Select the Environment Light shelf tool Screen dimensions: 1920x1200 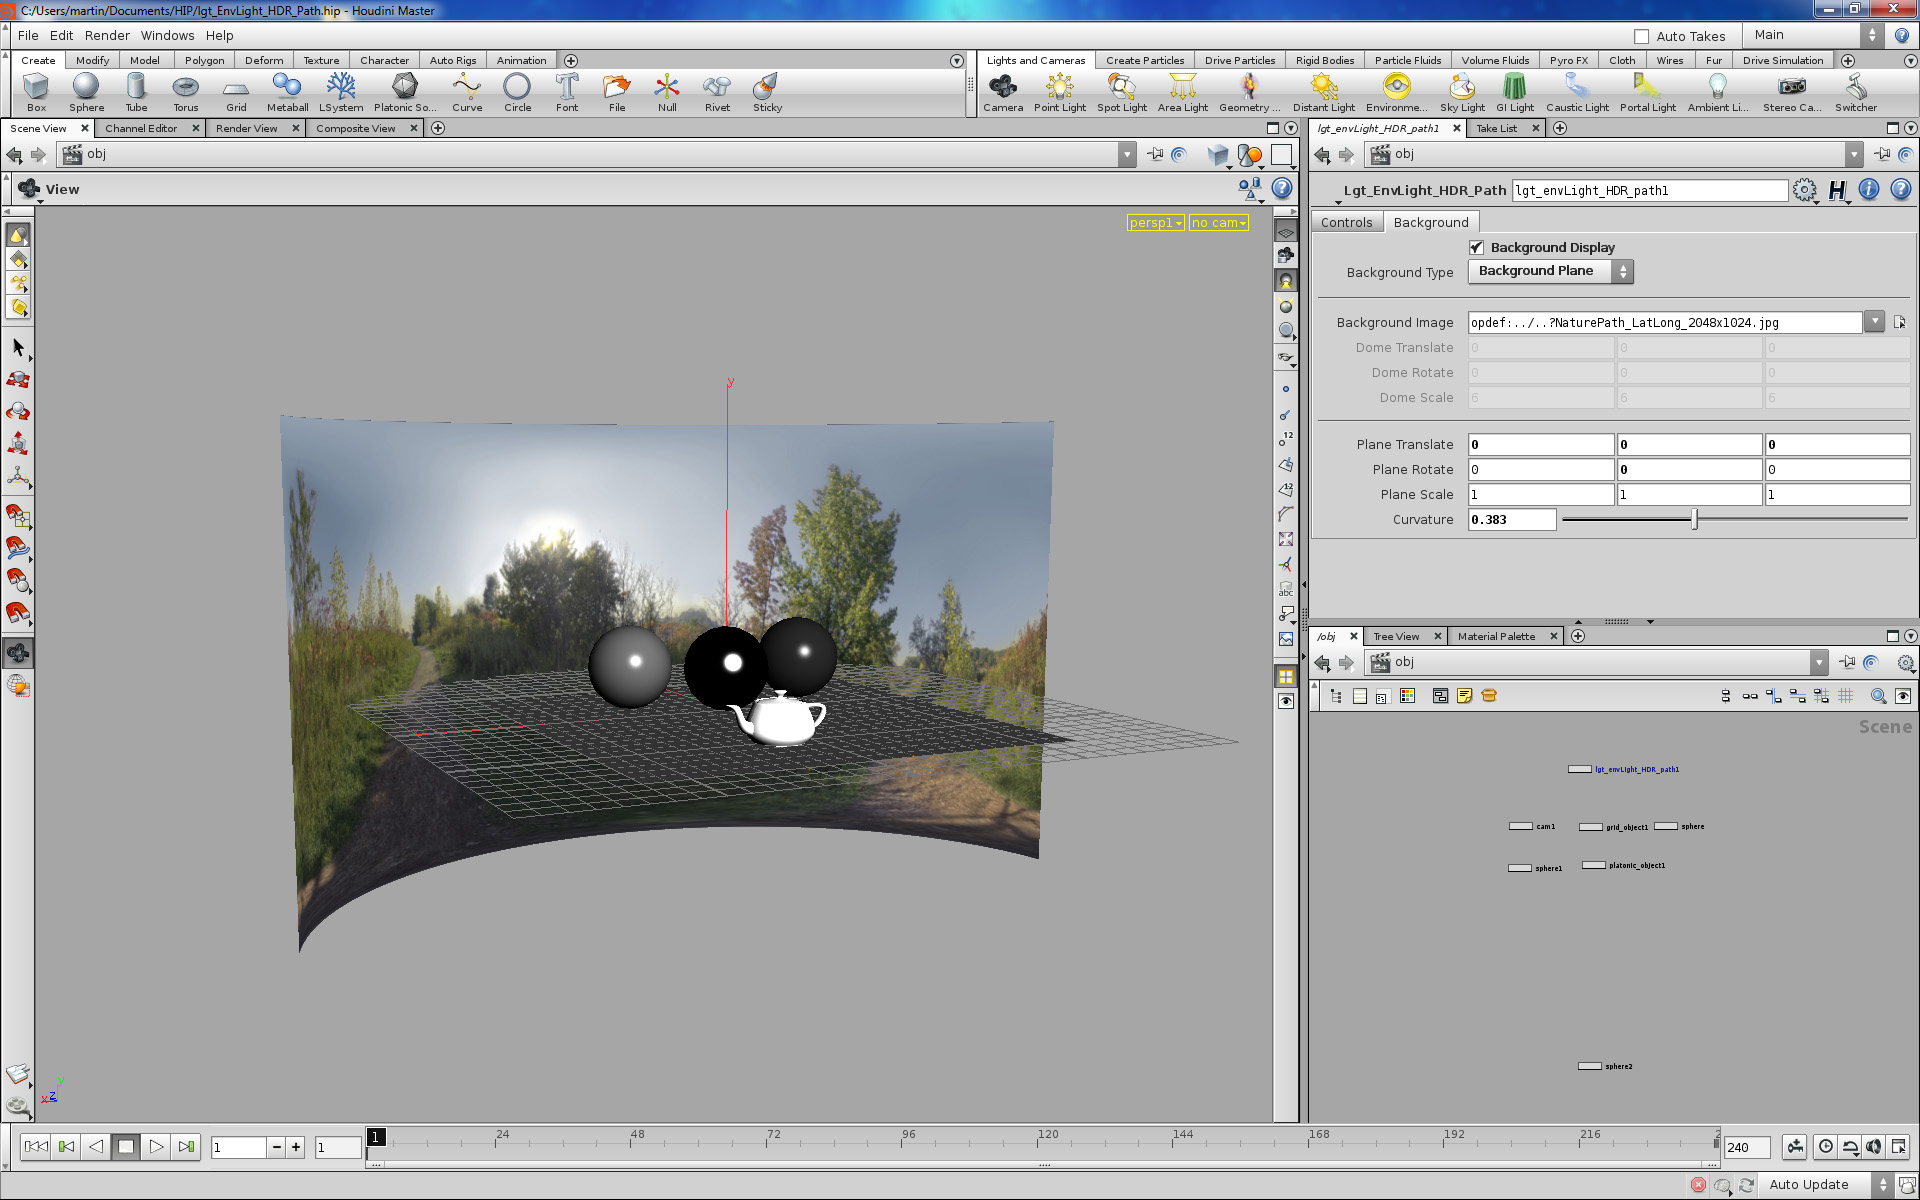(1394, 91)
